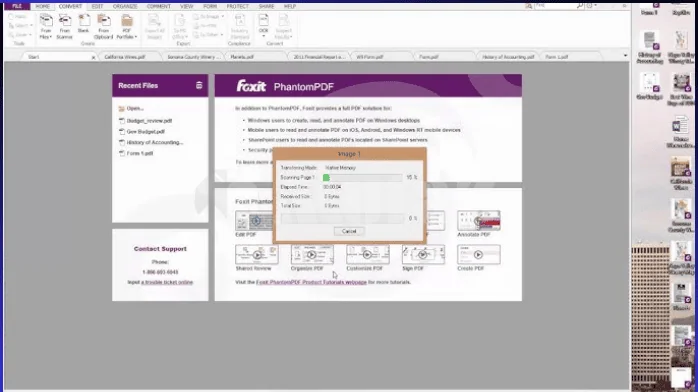Click the trouble ticket online link
The width and height of the screenshot is (698, 392).
coord(167,282)
